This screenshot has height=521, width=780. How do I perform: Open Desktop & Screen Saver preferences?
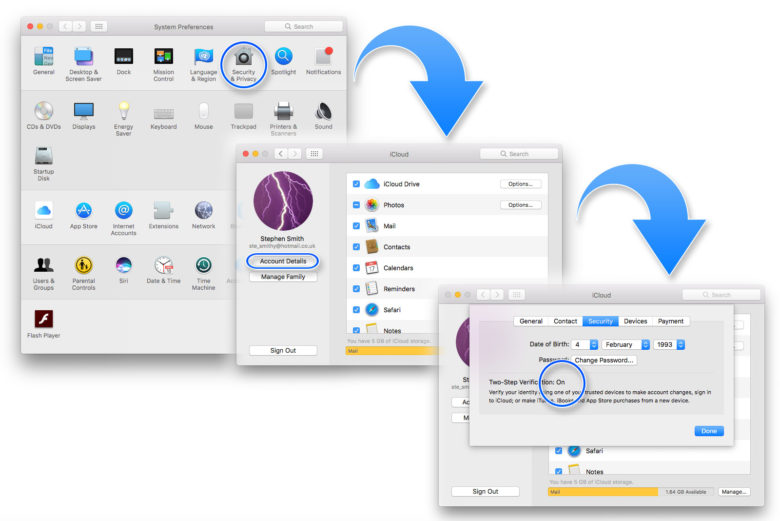(84, 56)
